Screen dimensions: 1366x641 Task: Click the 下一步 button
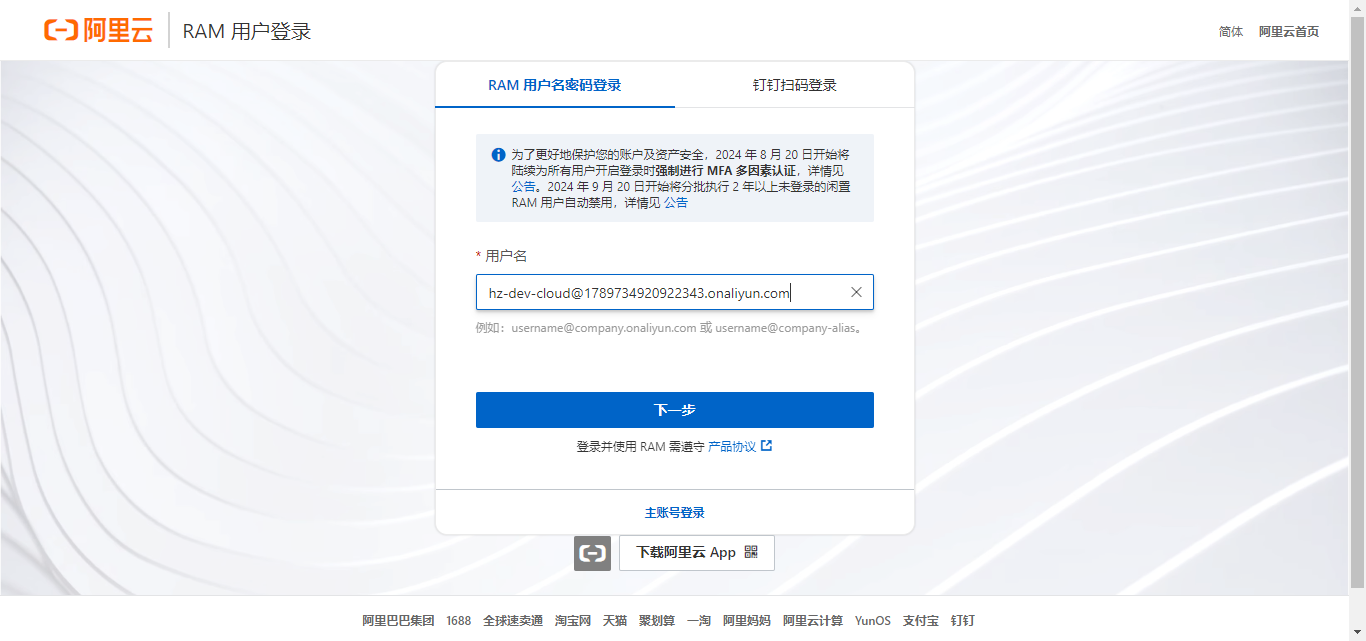[675, 410]
